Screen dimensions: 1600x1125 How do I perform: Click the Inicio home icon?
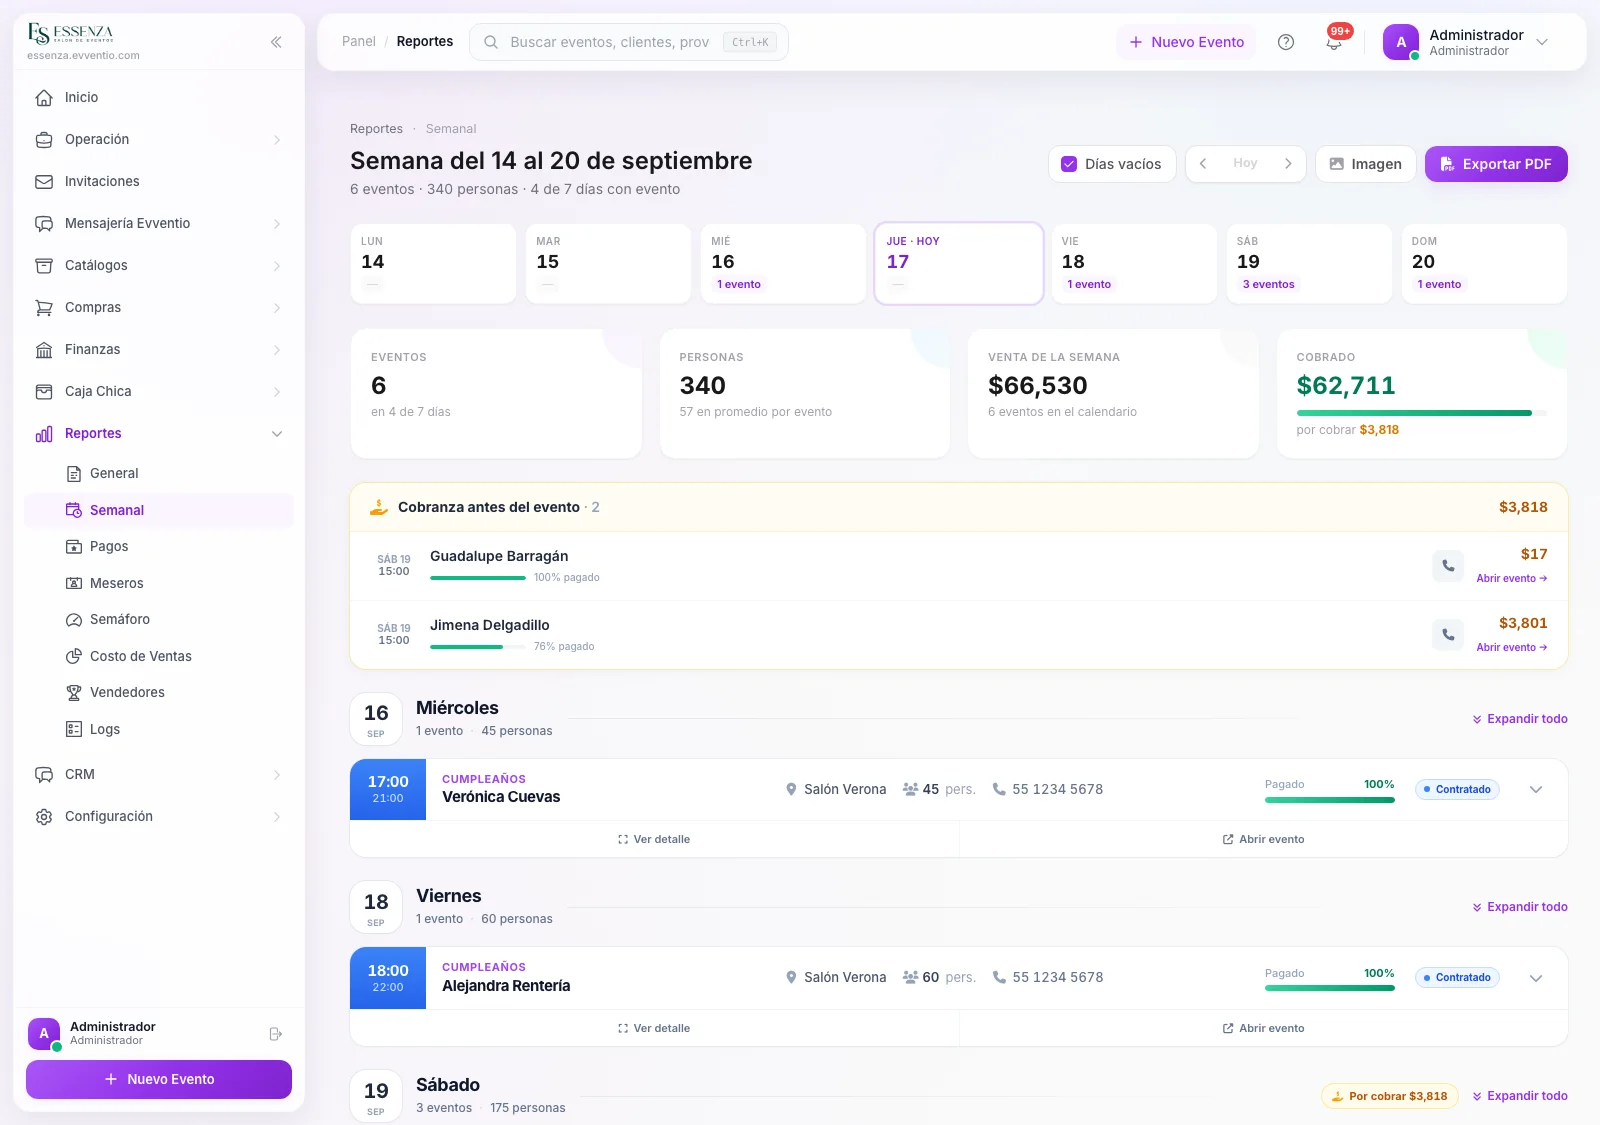click(44, 98)
